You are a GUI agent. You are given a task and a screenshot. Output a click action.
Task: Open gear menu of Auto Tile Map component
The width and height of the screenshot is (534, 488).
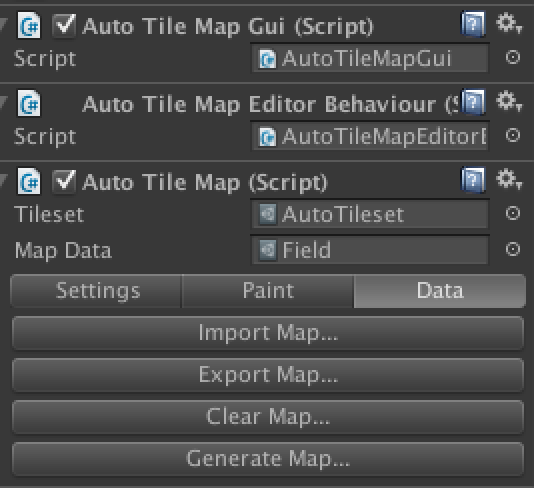[509, 179]
